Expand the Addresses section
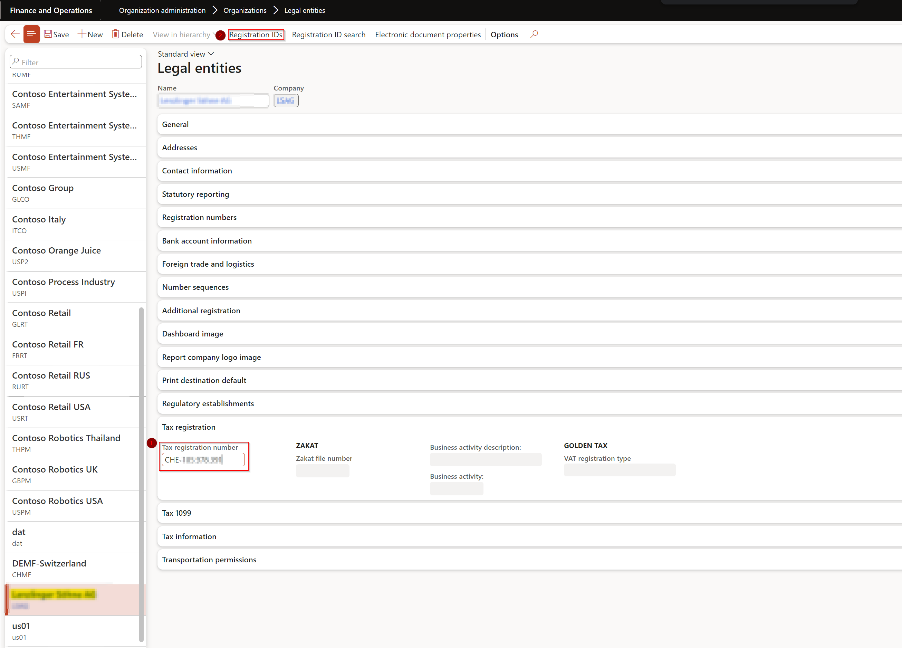 (x=529, y=147)
